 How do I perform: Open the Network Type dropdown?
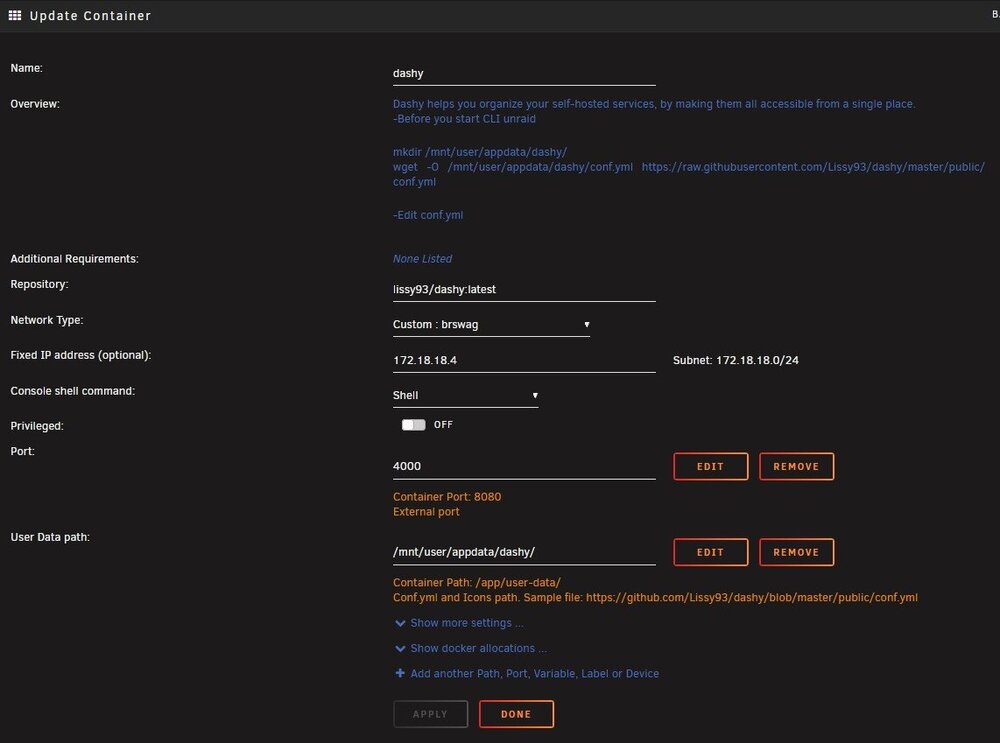(491, 325)
